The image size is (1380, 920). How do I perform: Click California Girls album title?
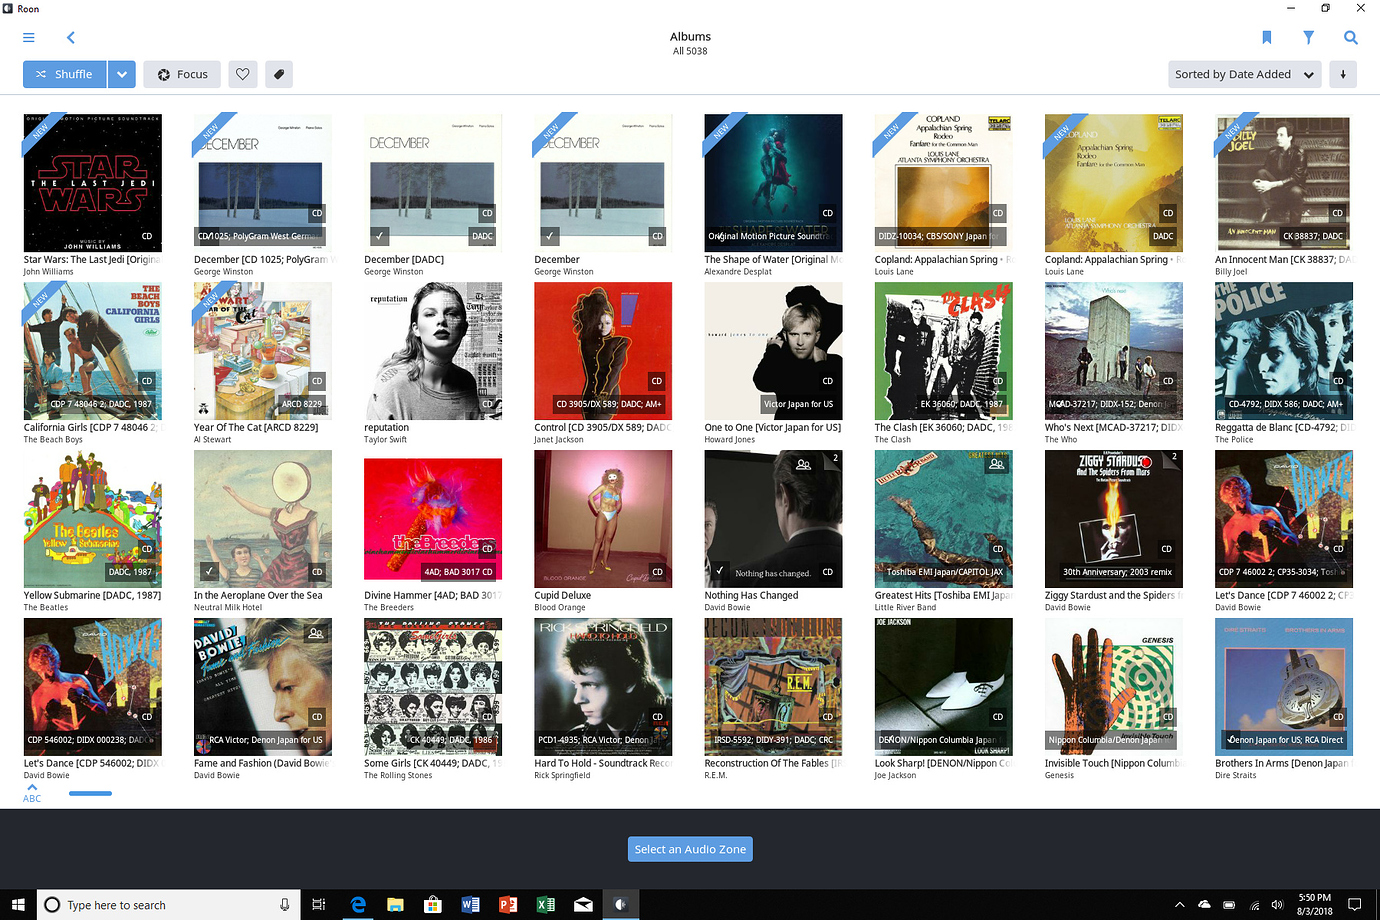(92, 427)
